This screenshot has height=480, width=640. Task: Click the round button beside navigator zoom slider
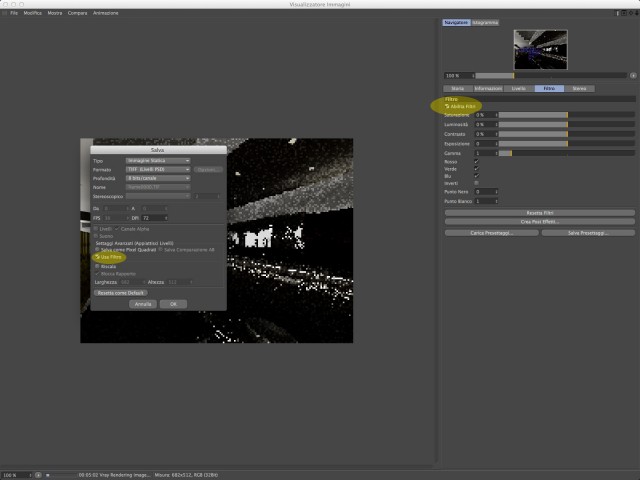pos(633,76)
